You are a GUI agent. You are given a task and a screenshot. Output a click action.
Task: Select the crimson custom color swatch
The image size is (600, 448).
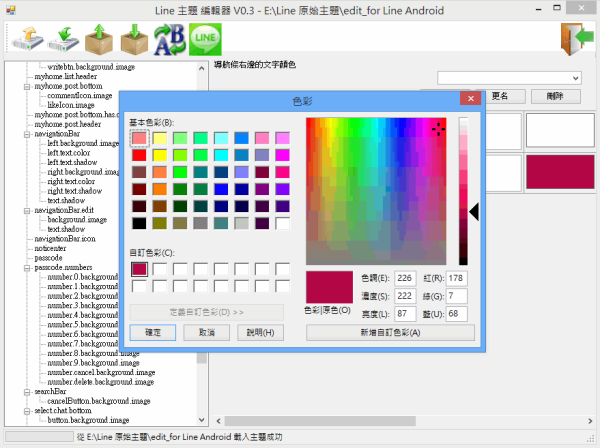pyautogui.click(x=139, y=269)
